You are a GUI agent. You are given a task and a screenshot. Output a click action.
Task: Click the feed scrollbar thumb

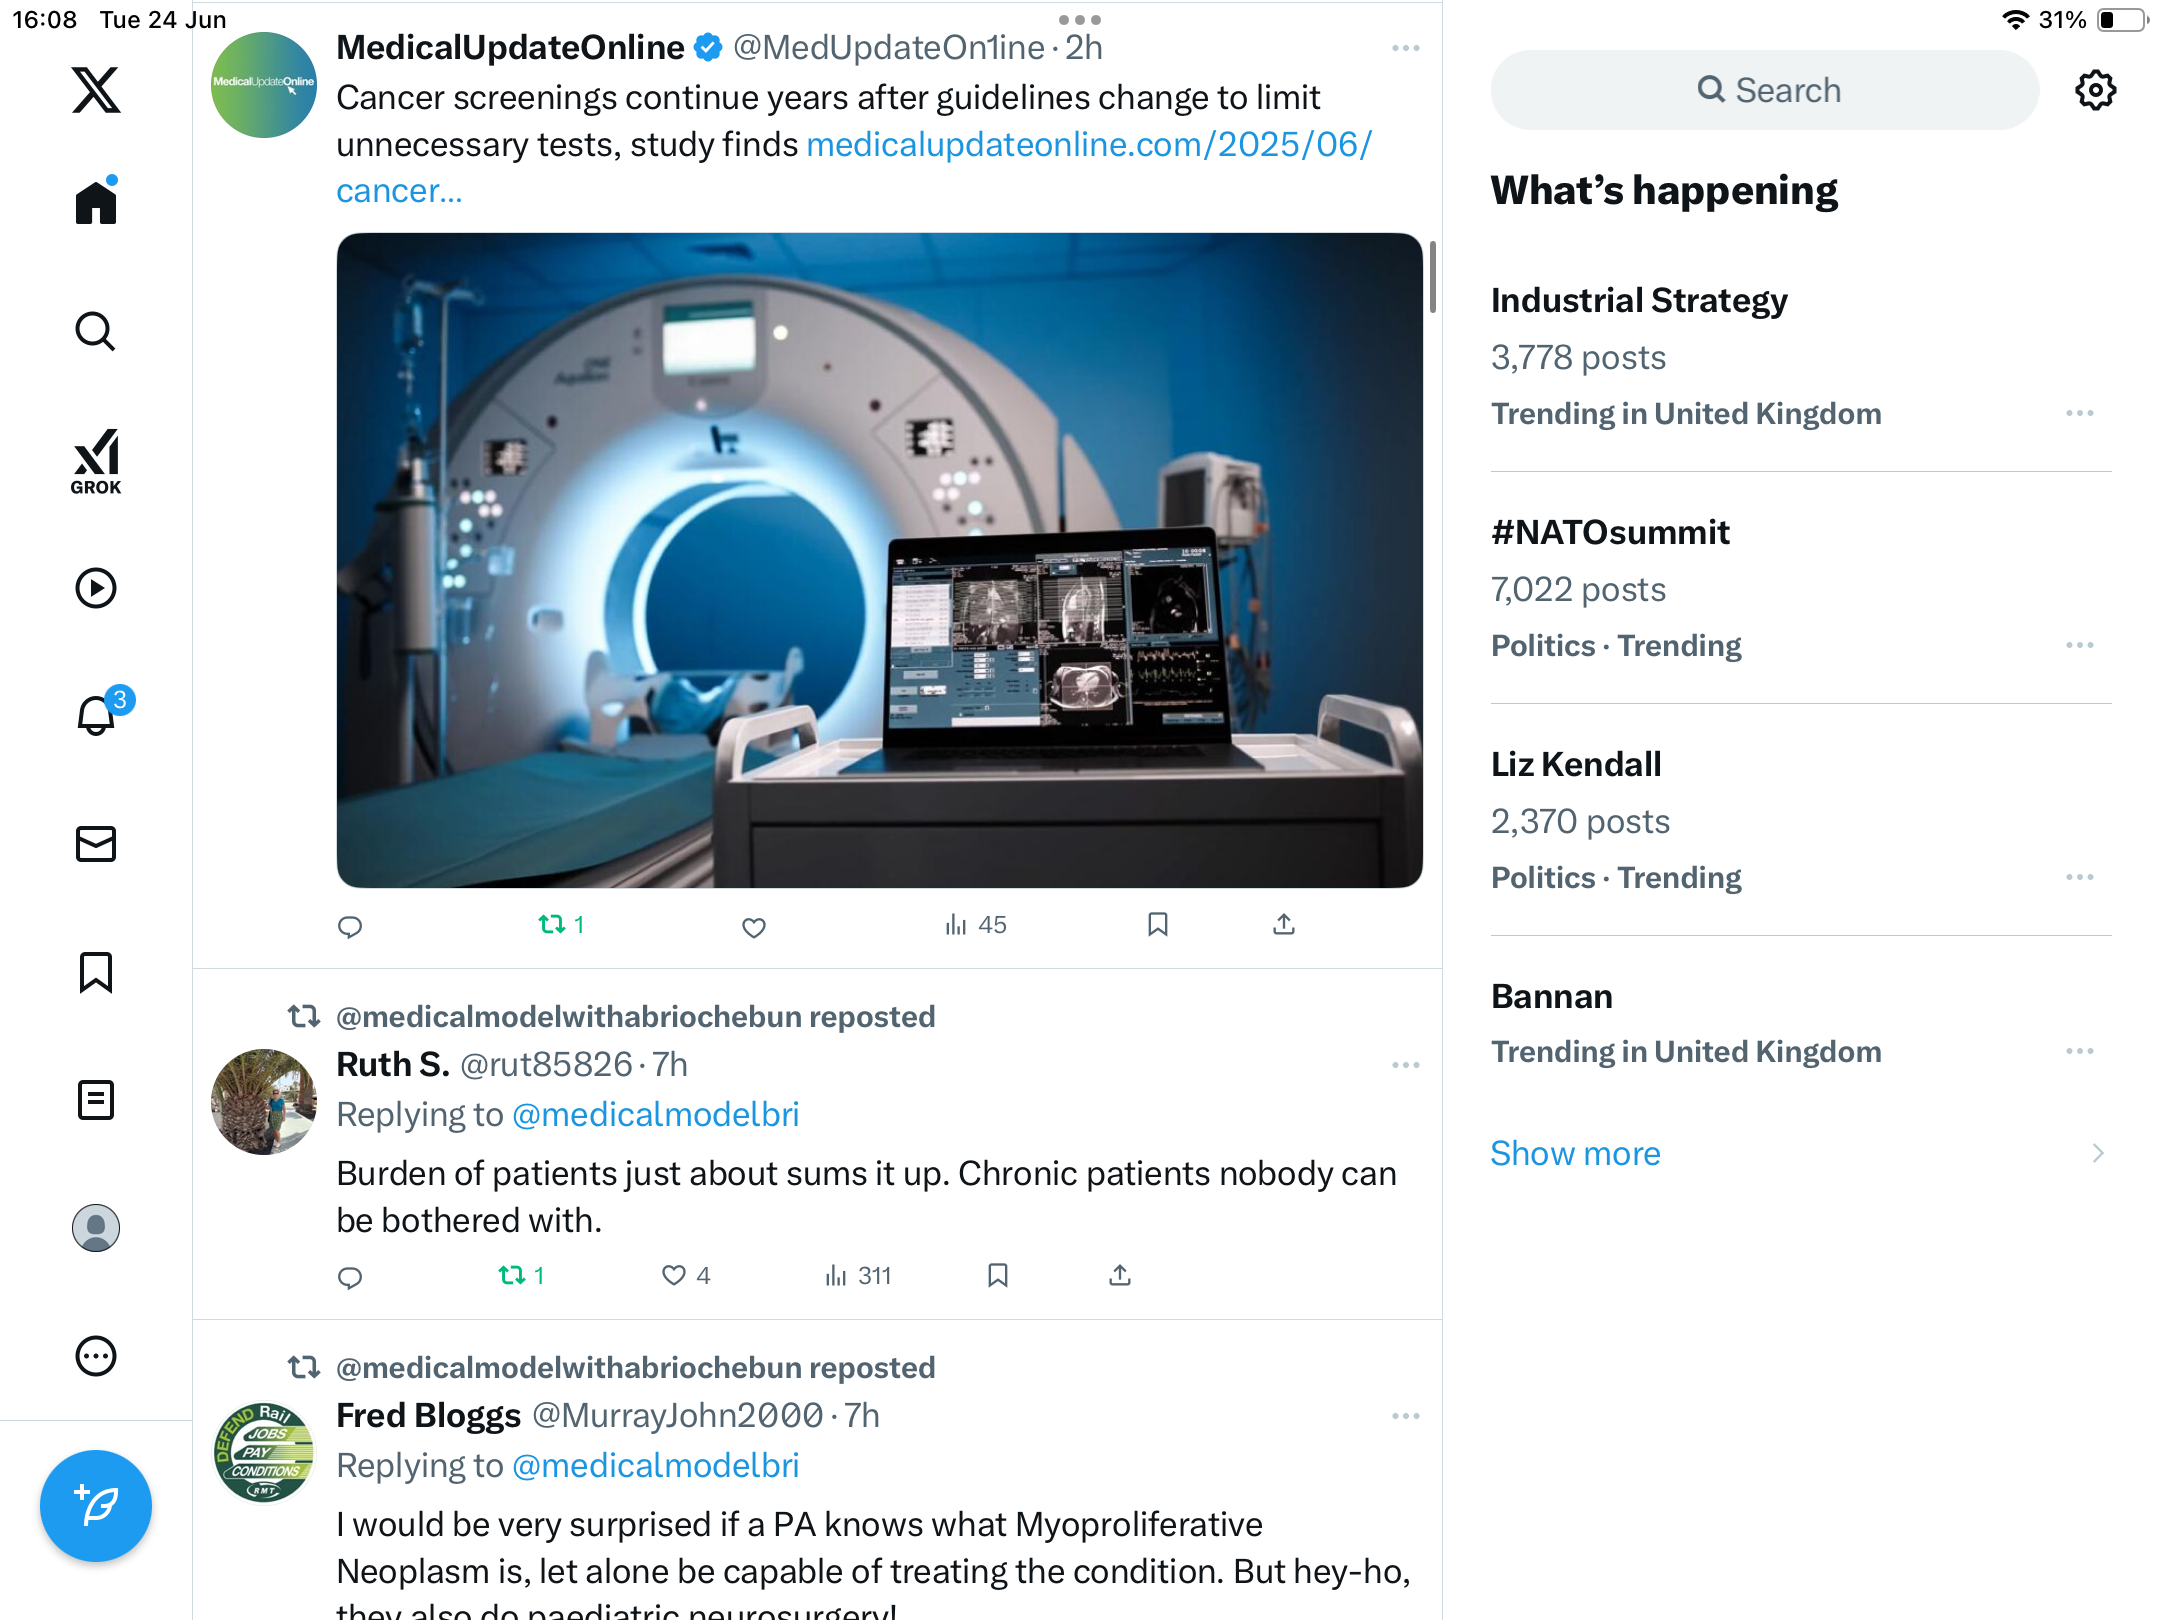[1433, 277]
